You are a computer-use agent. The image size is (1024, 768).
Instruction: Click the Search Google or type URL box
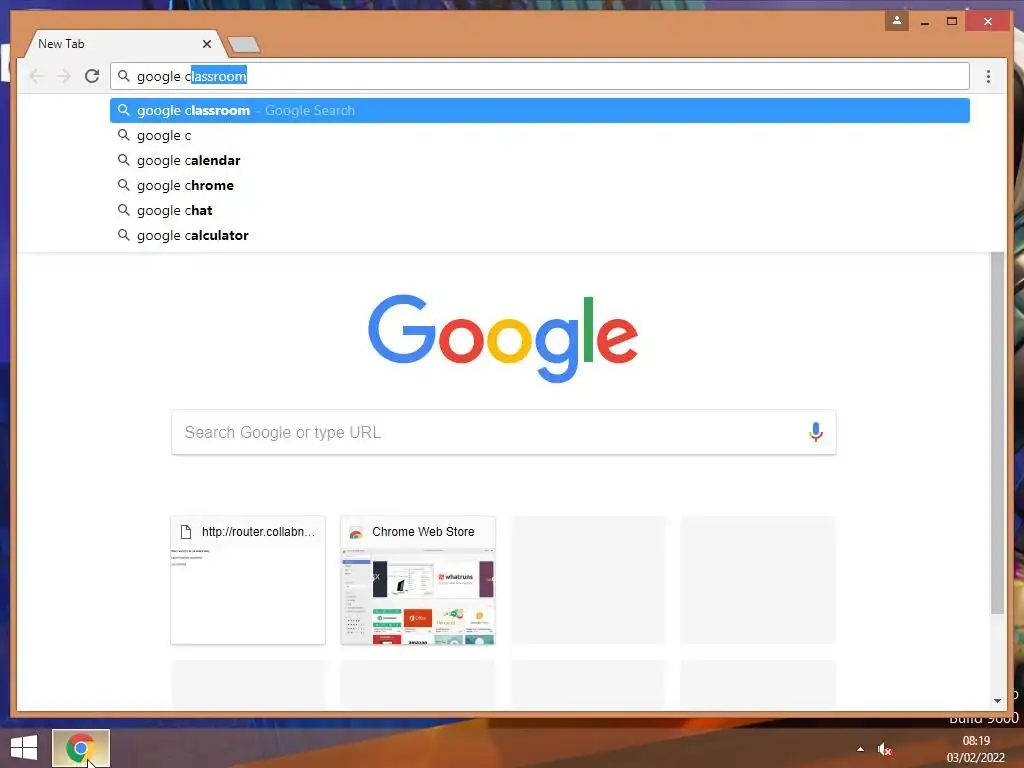[504, 432]
